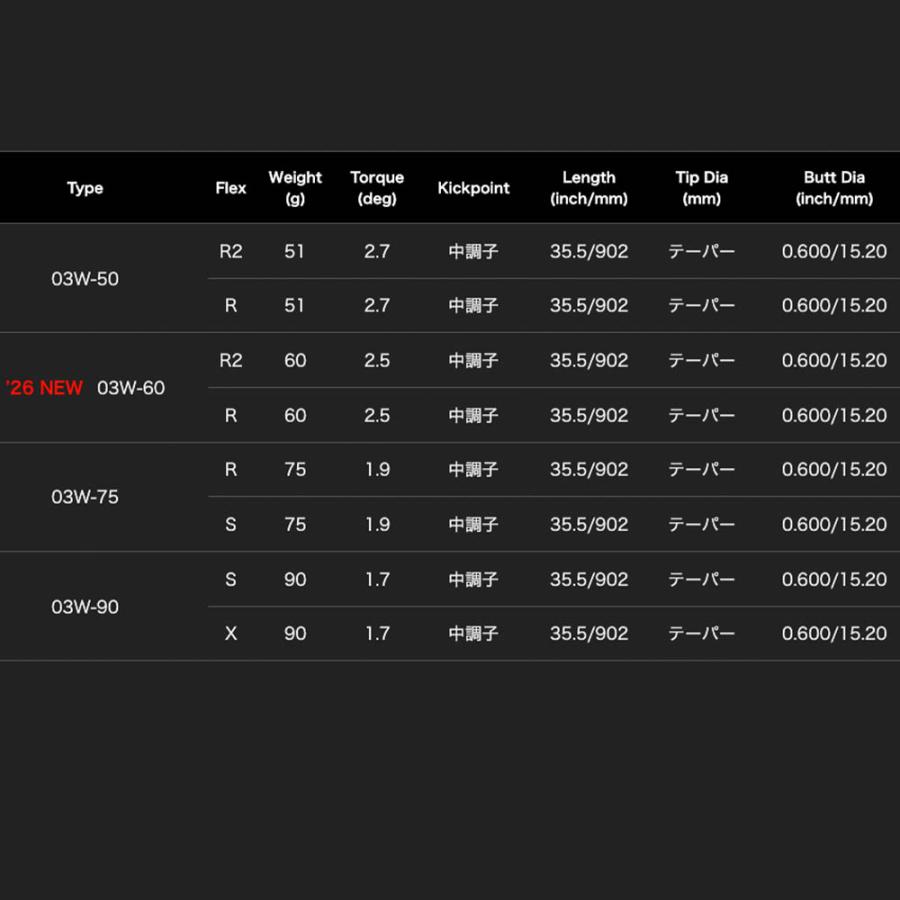The width and height of the screenshot is (900, 900).
Task: Click the R flex cell for 03W-75
Action: pyautogui.click(x=231, y=470)
